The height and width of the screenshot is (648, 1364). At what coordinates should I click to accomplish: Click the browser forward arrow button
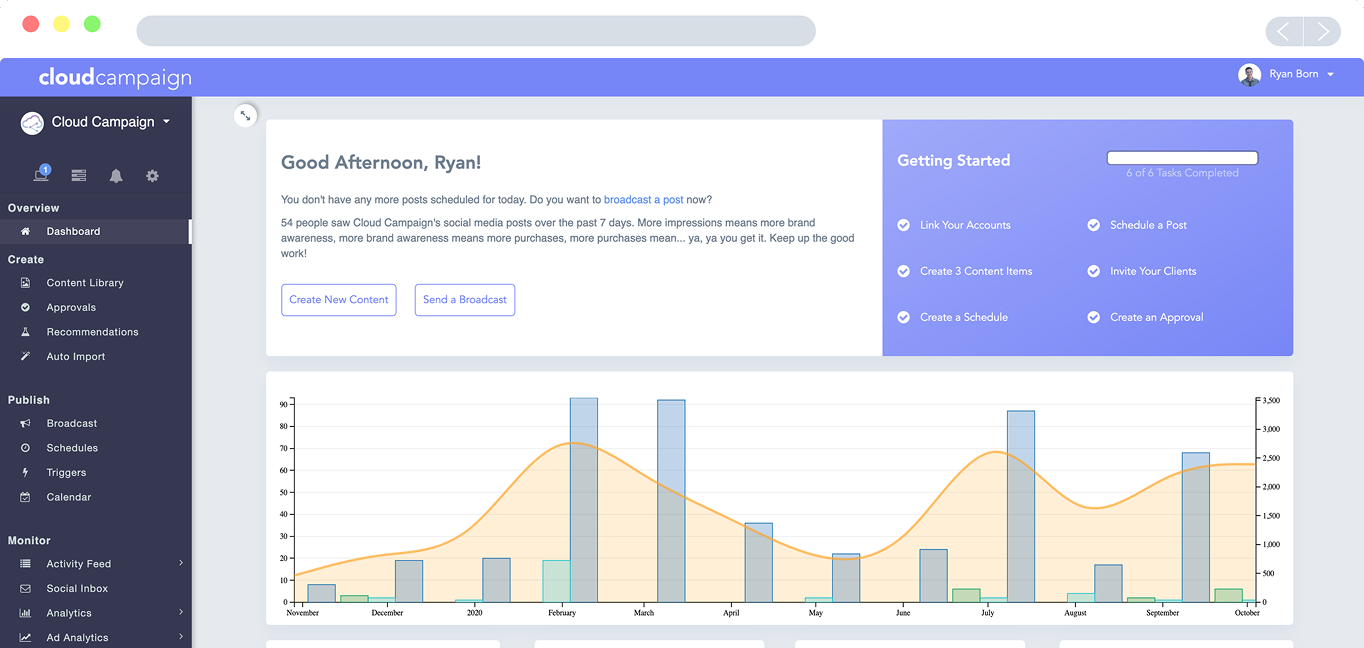(x=1322, y=32)
